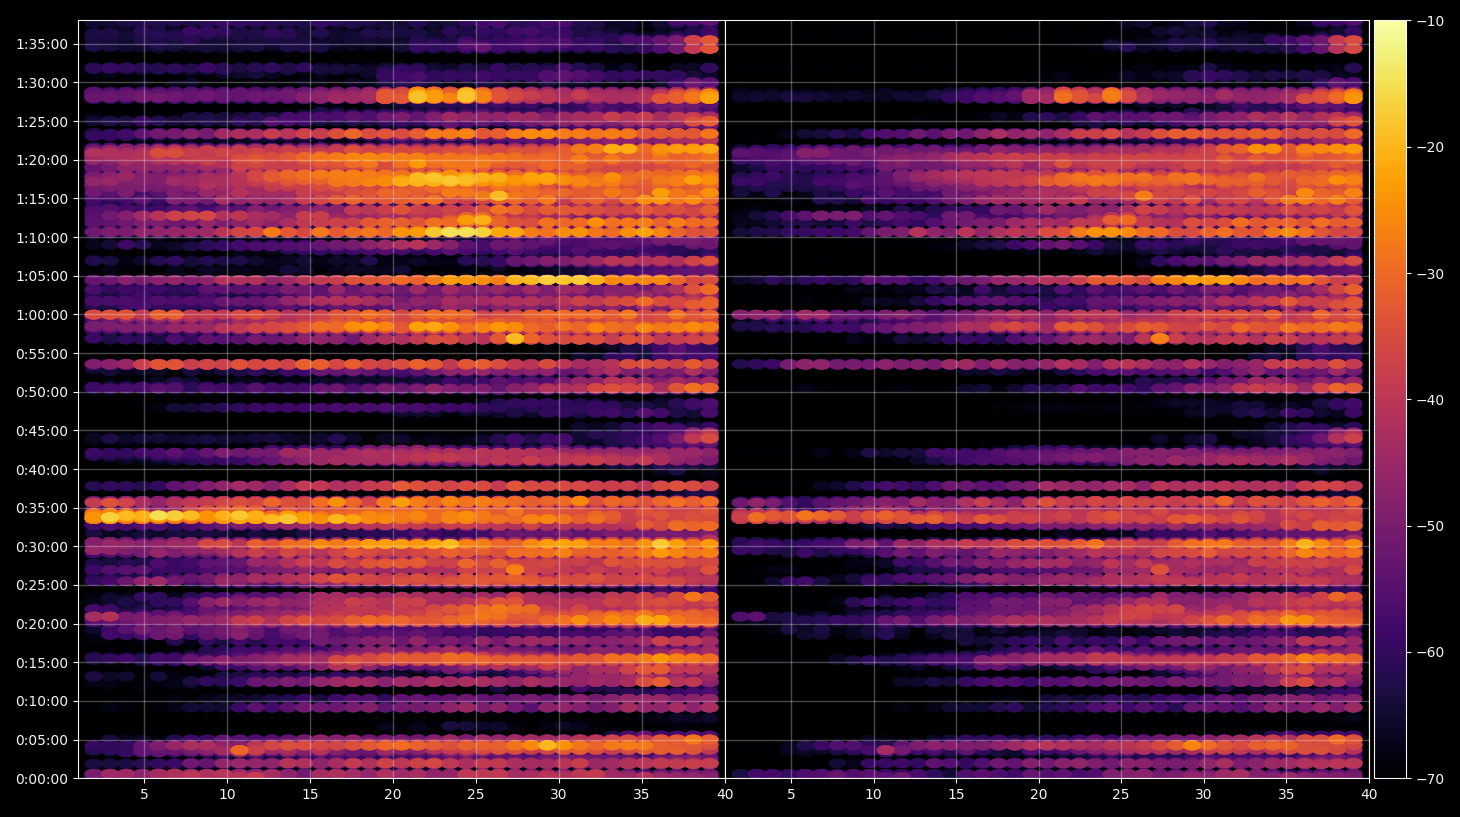
Task: Select the 0:50:00 tick label
Action: 42,392
